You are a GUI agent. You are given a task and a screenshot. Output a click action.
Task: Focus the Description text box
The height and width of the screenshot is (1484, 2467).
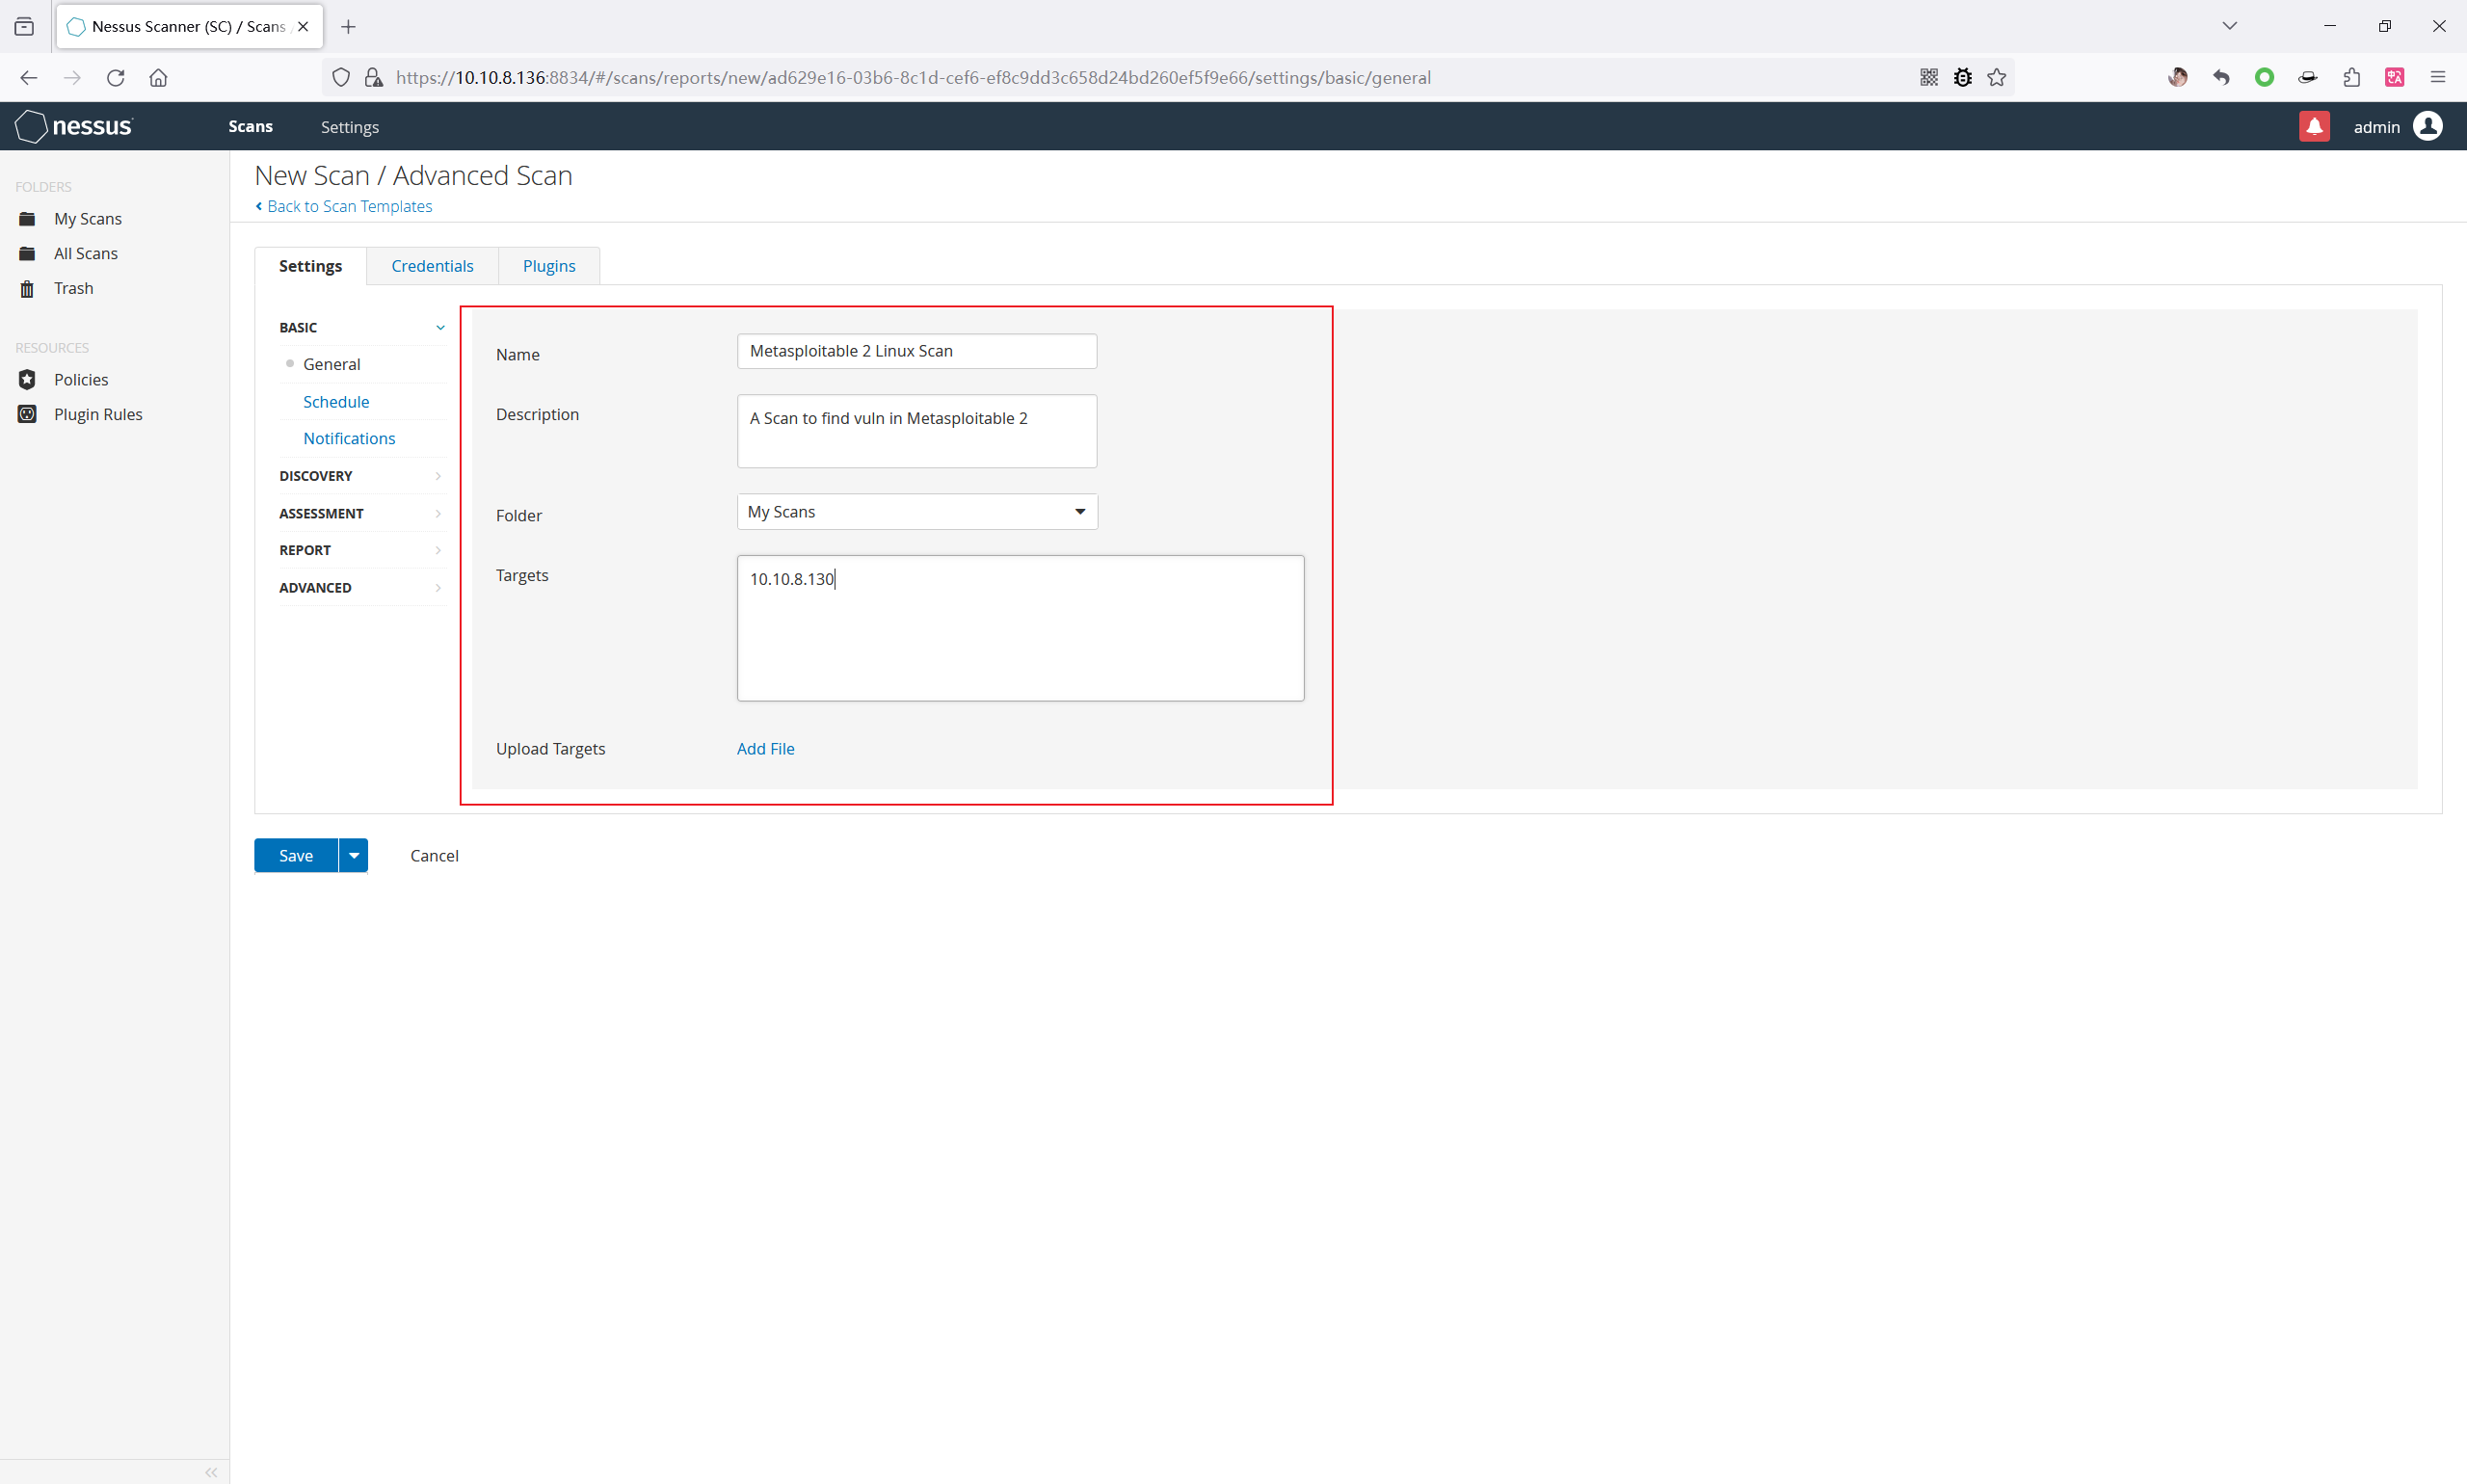pos(917,431)
